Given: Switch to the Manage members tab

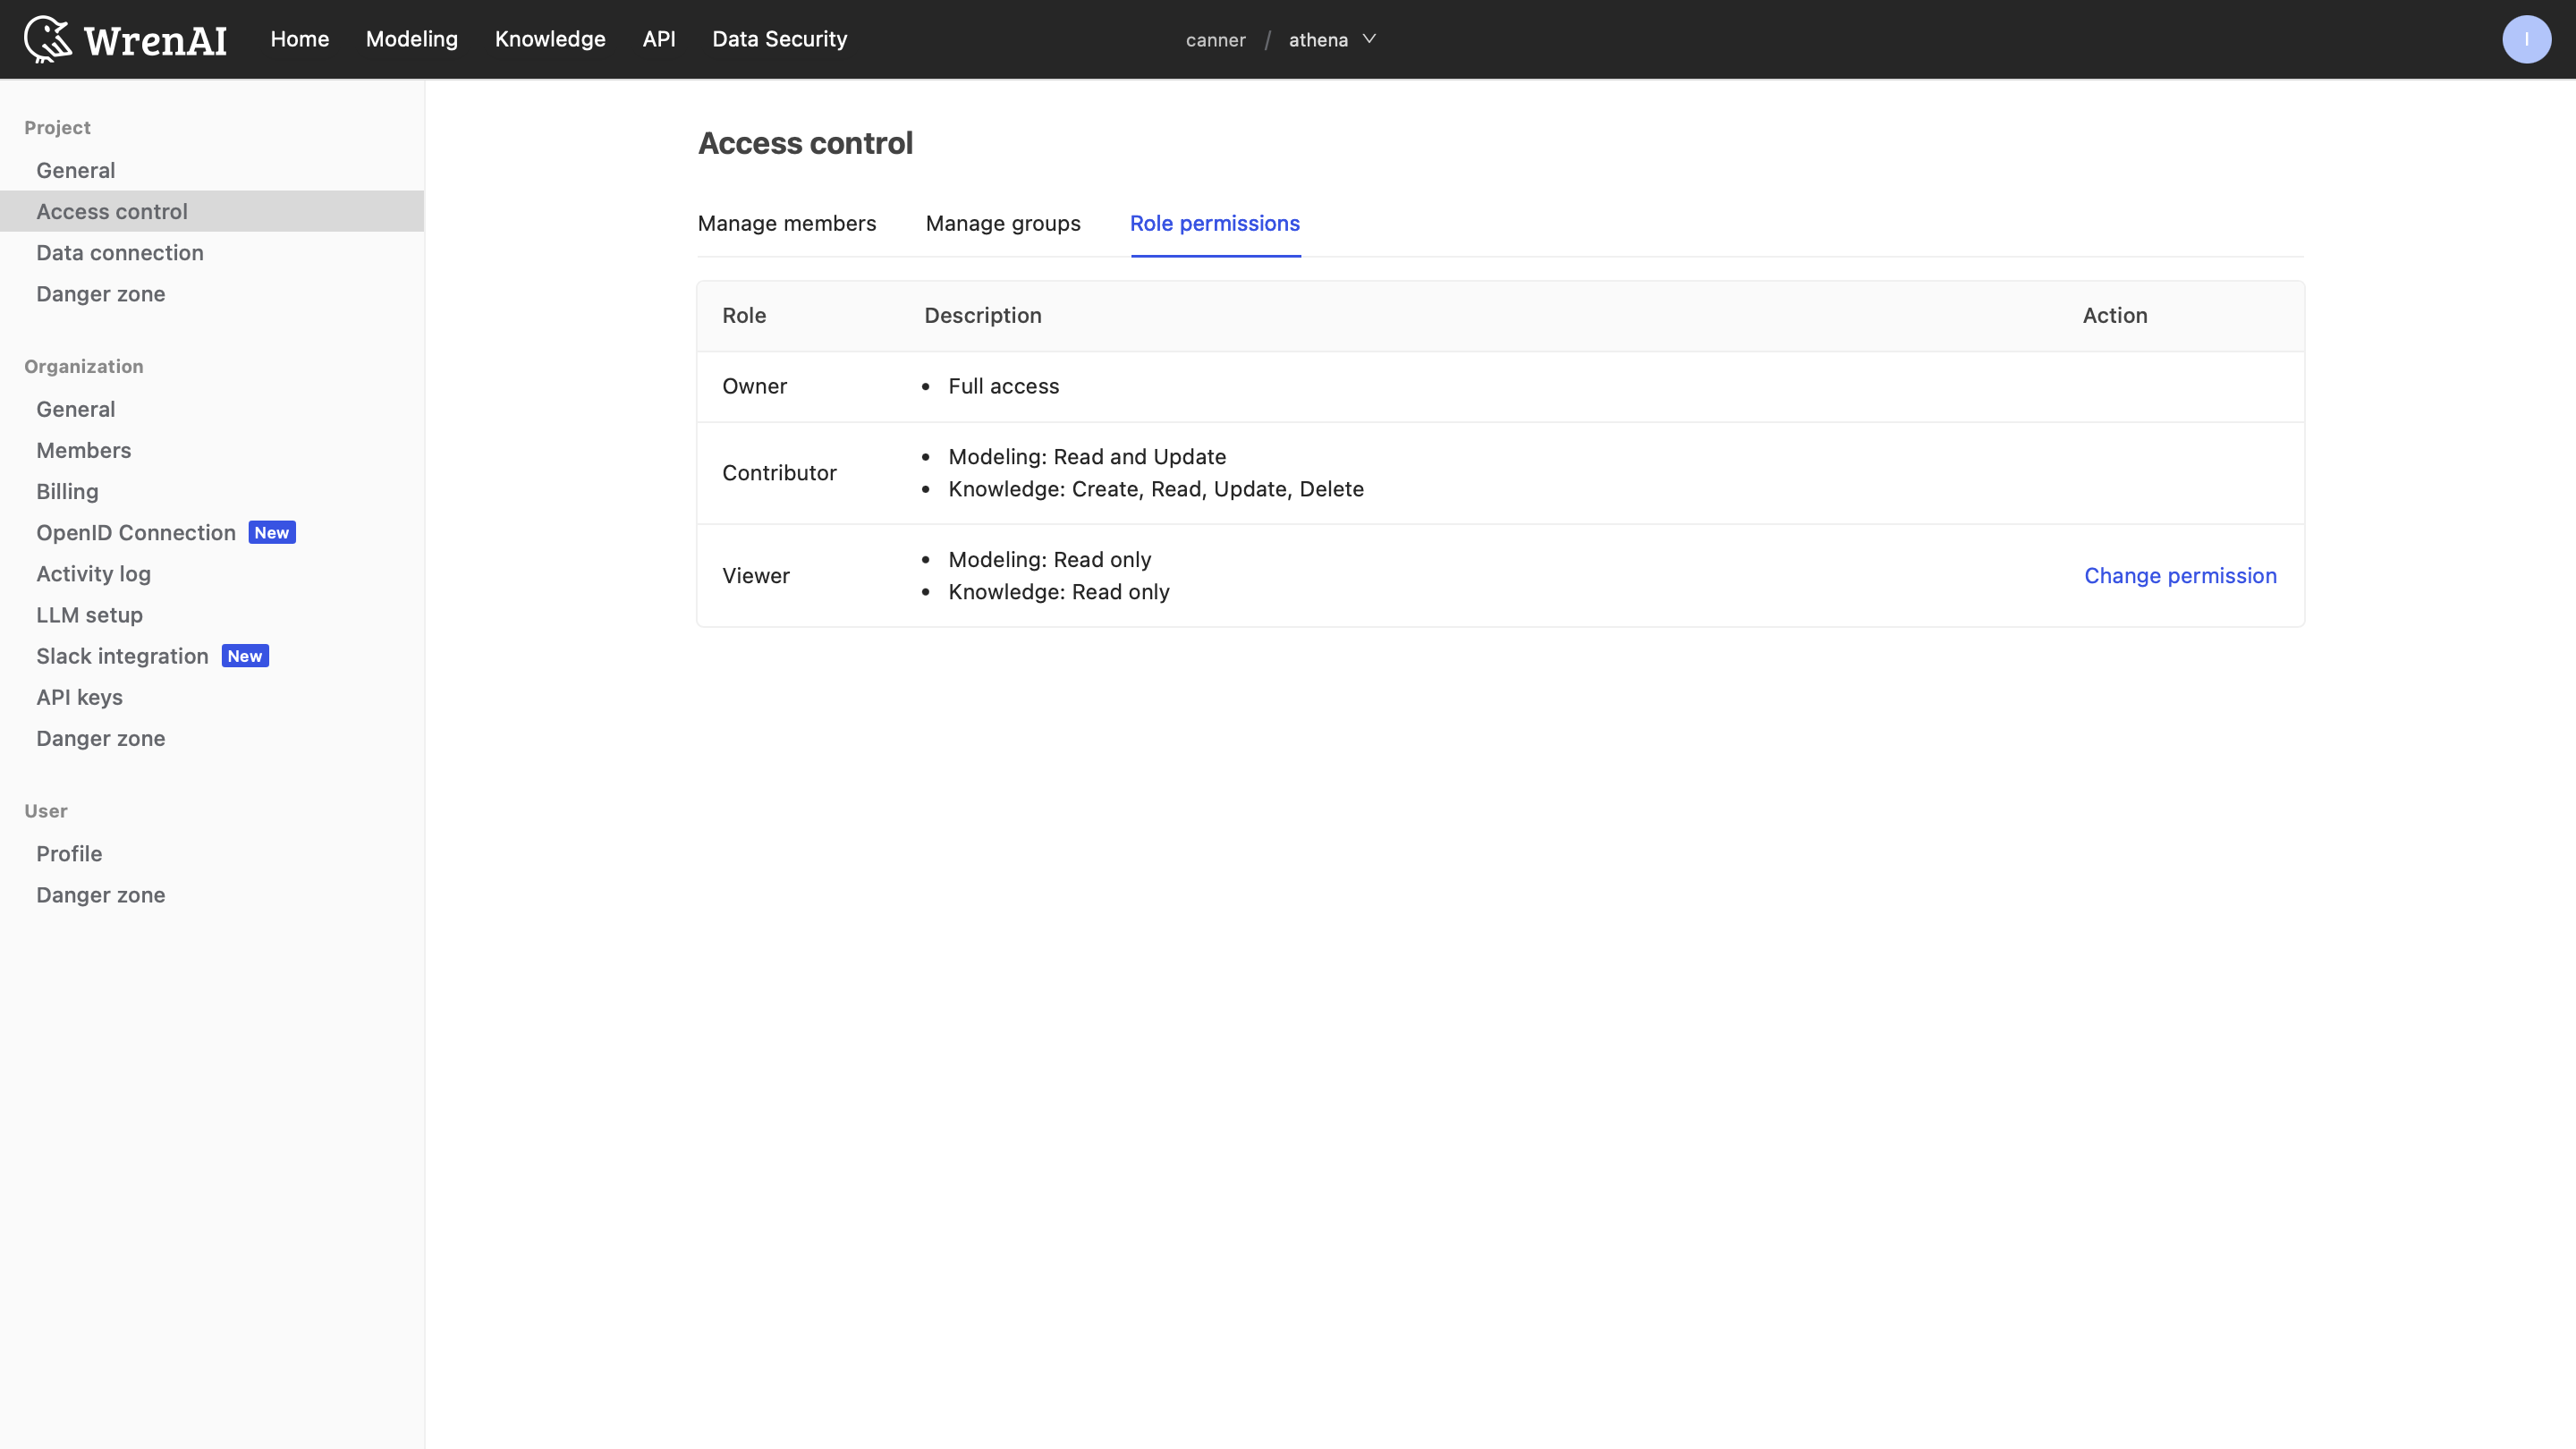Looking at the screenshot, I should (x=786, y=223).
